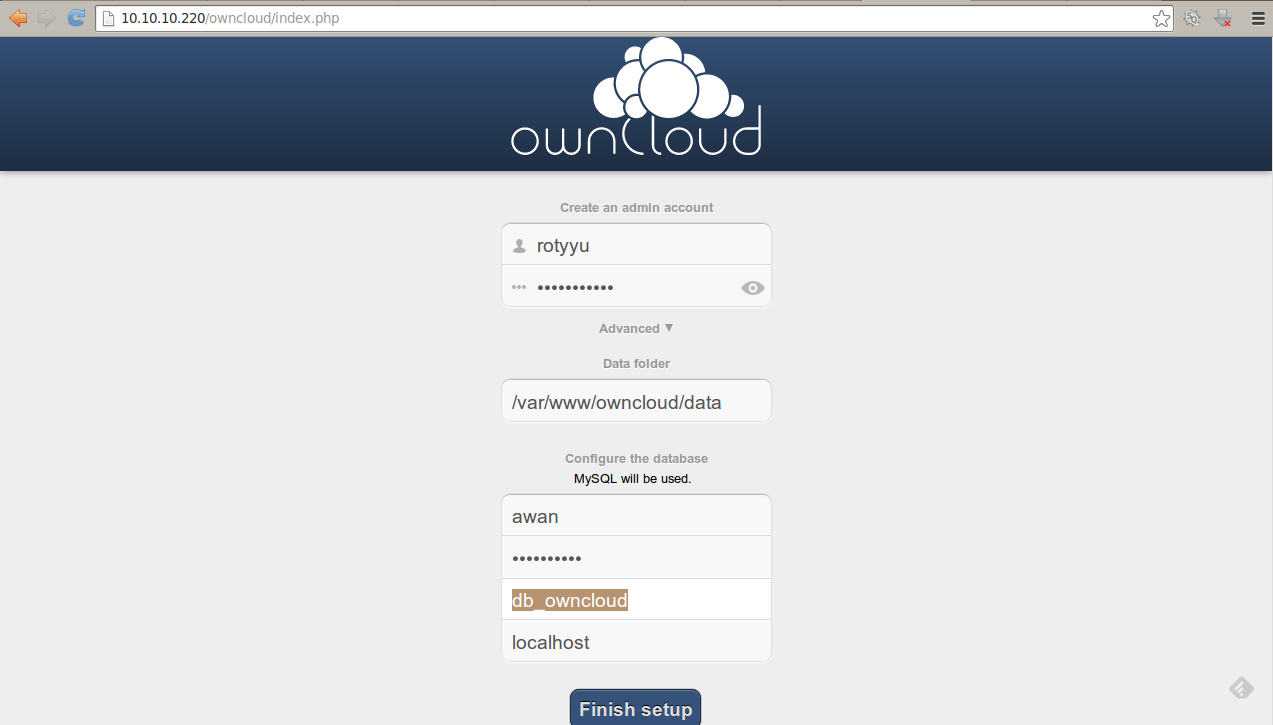The width and height of the screenshot is (1273, 725).
Task: Click the awan database user field
Action: 636,515
